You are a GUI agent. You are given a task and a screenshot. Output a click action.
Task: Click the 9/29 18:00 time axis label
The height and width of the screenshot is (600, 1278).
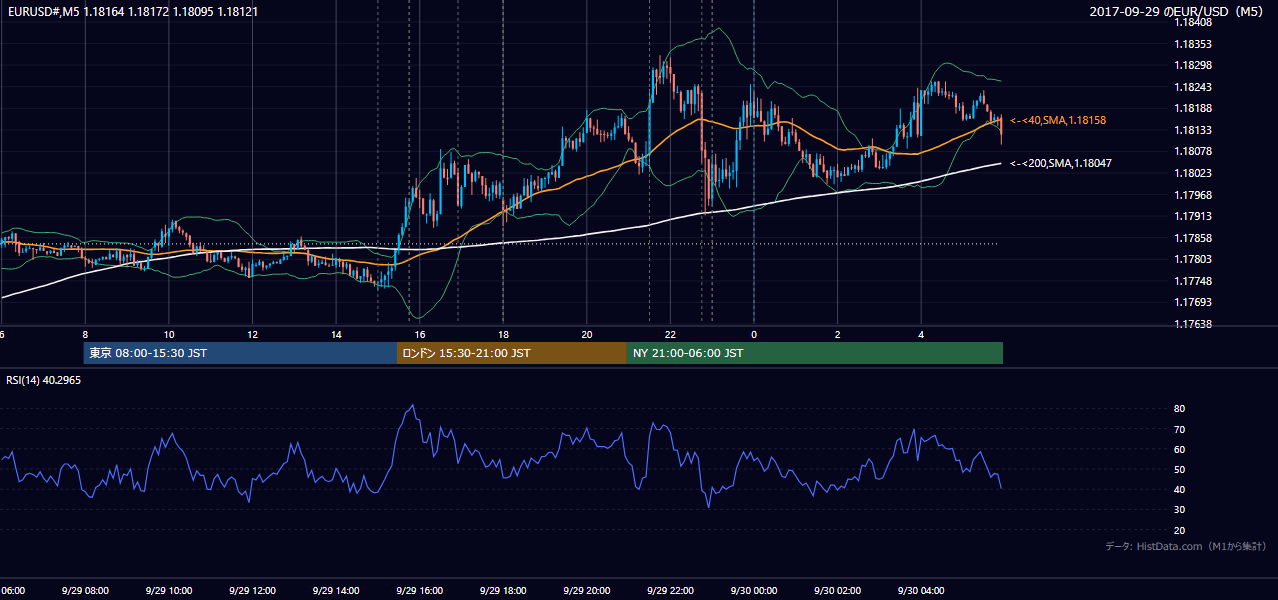[502, 590]
